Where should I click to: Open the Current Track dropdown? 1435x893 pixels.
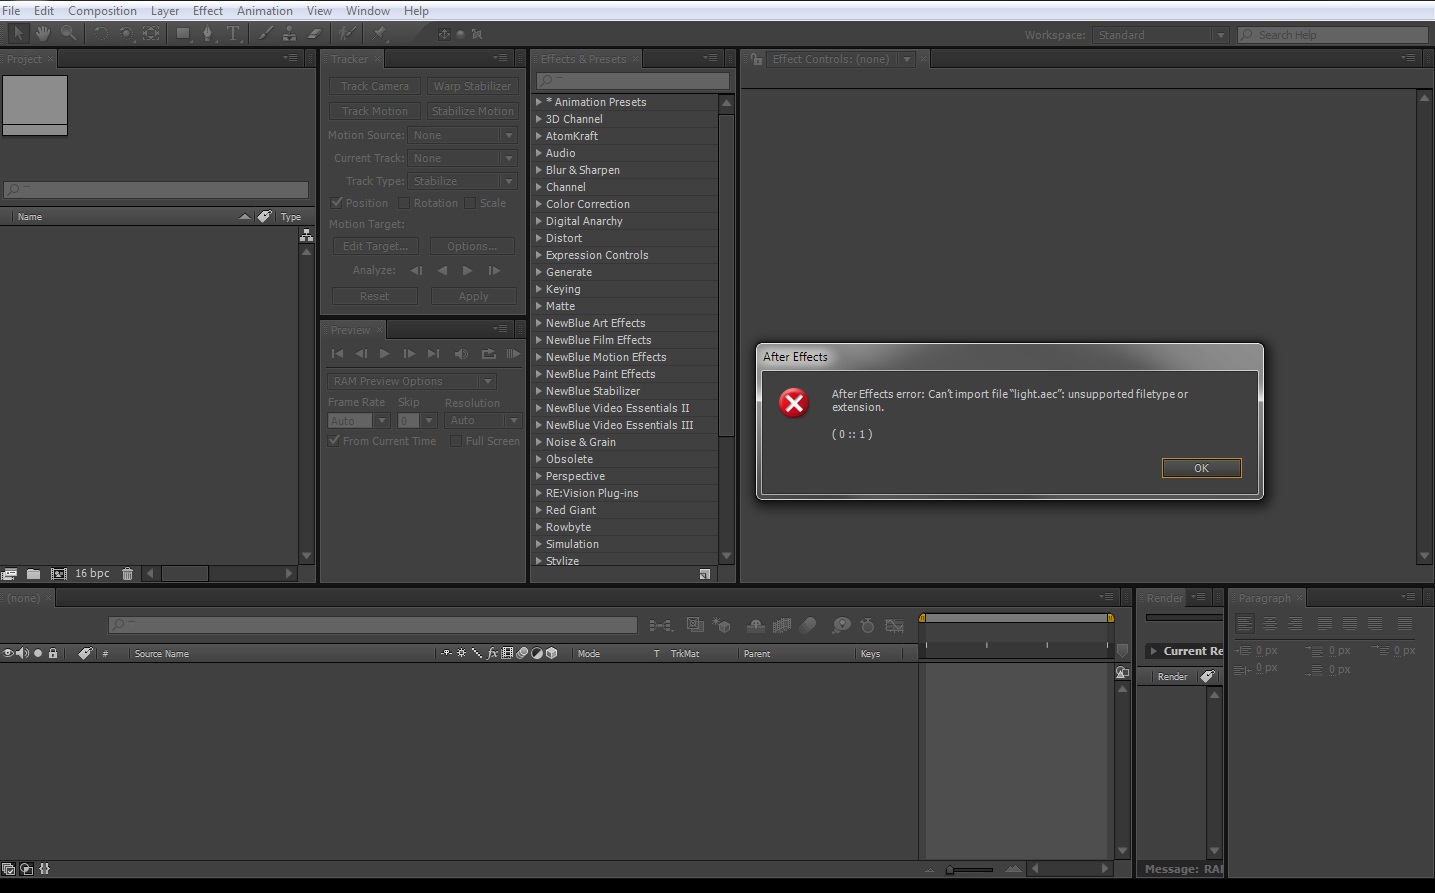point(462,158)
